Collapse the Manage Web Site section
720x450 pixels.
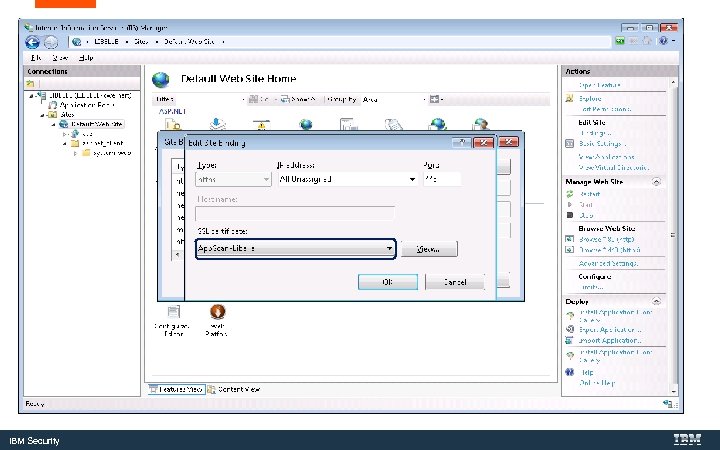coord(656,182)
